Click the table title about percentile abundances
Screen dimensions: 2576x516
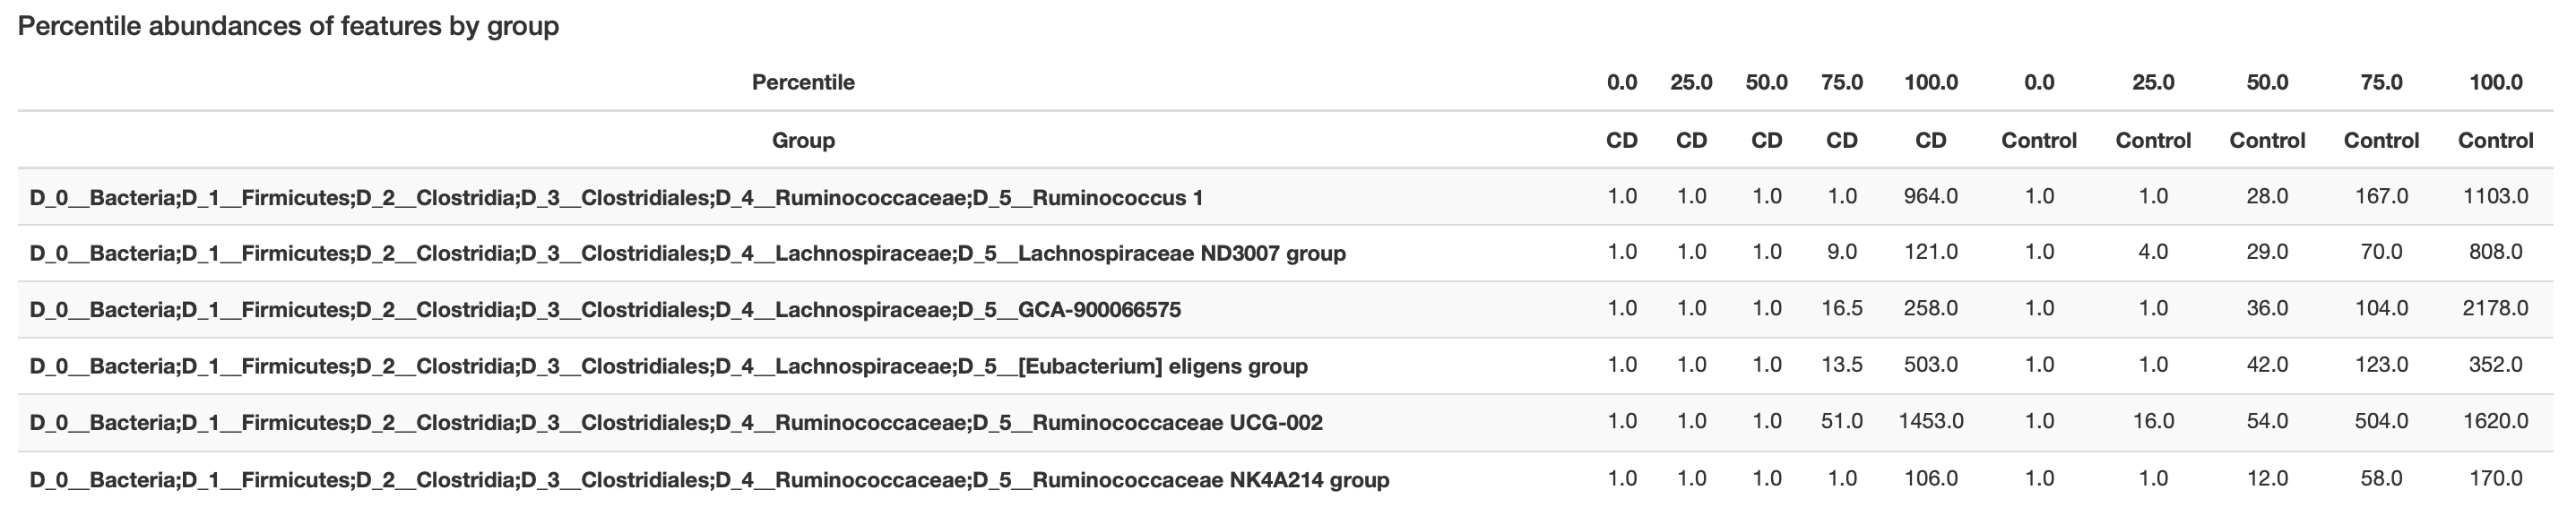(x=288, y=26)
